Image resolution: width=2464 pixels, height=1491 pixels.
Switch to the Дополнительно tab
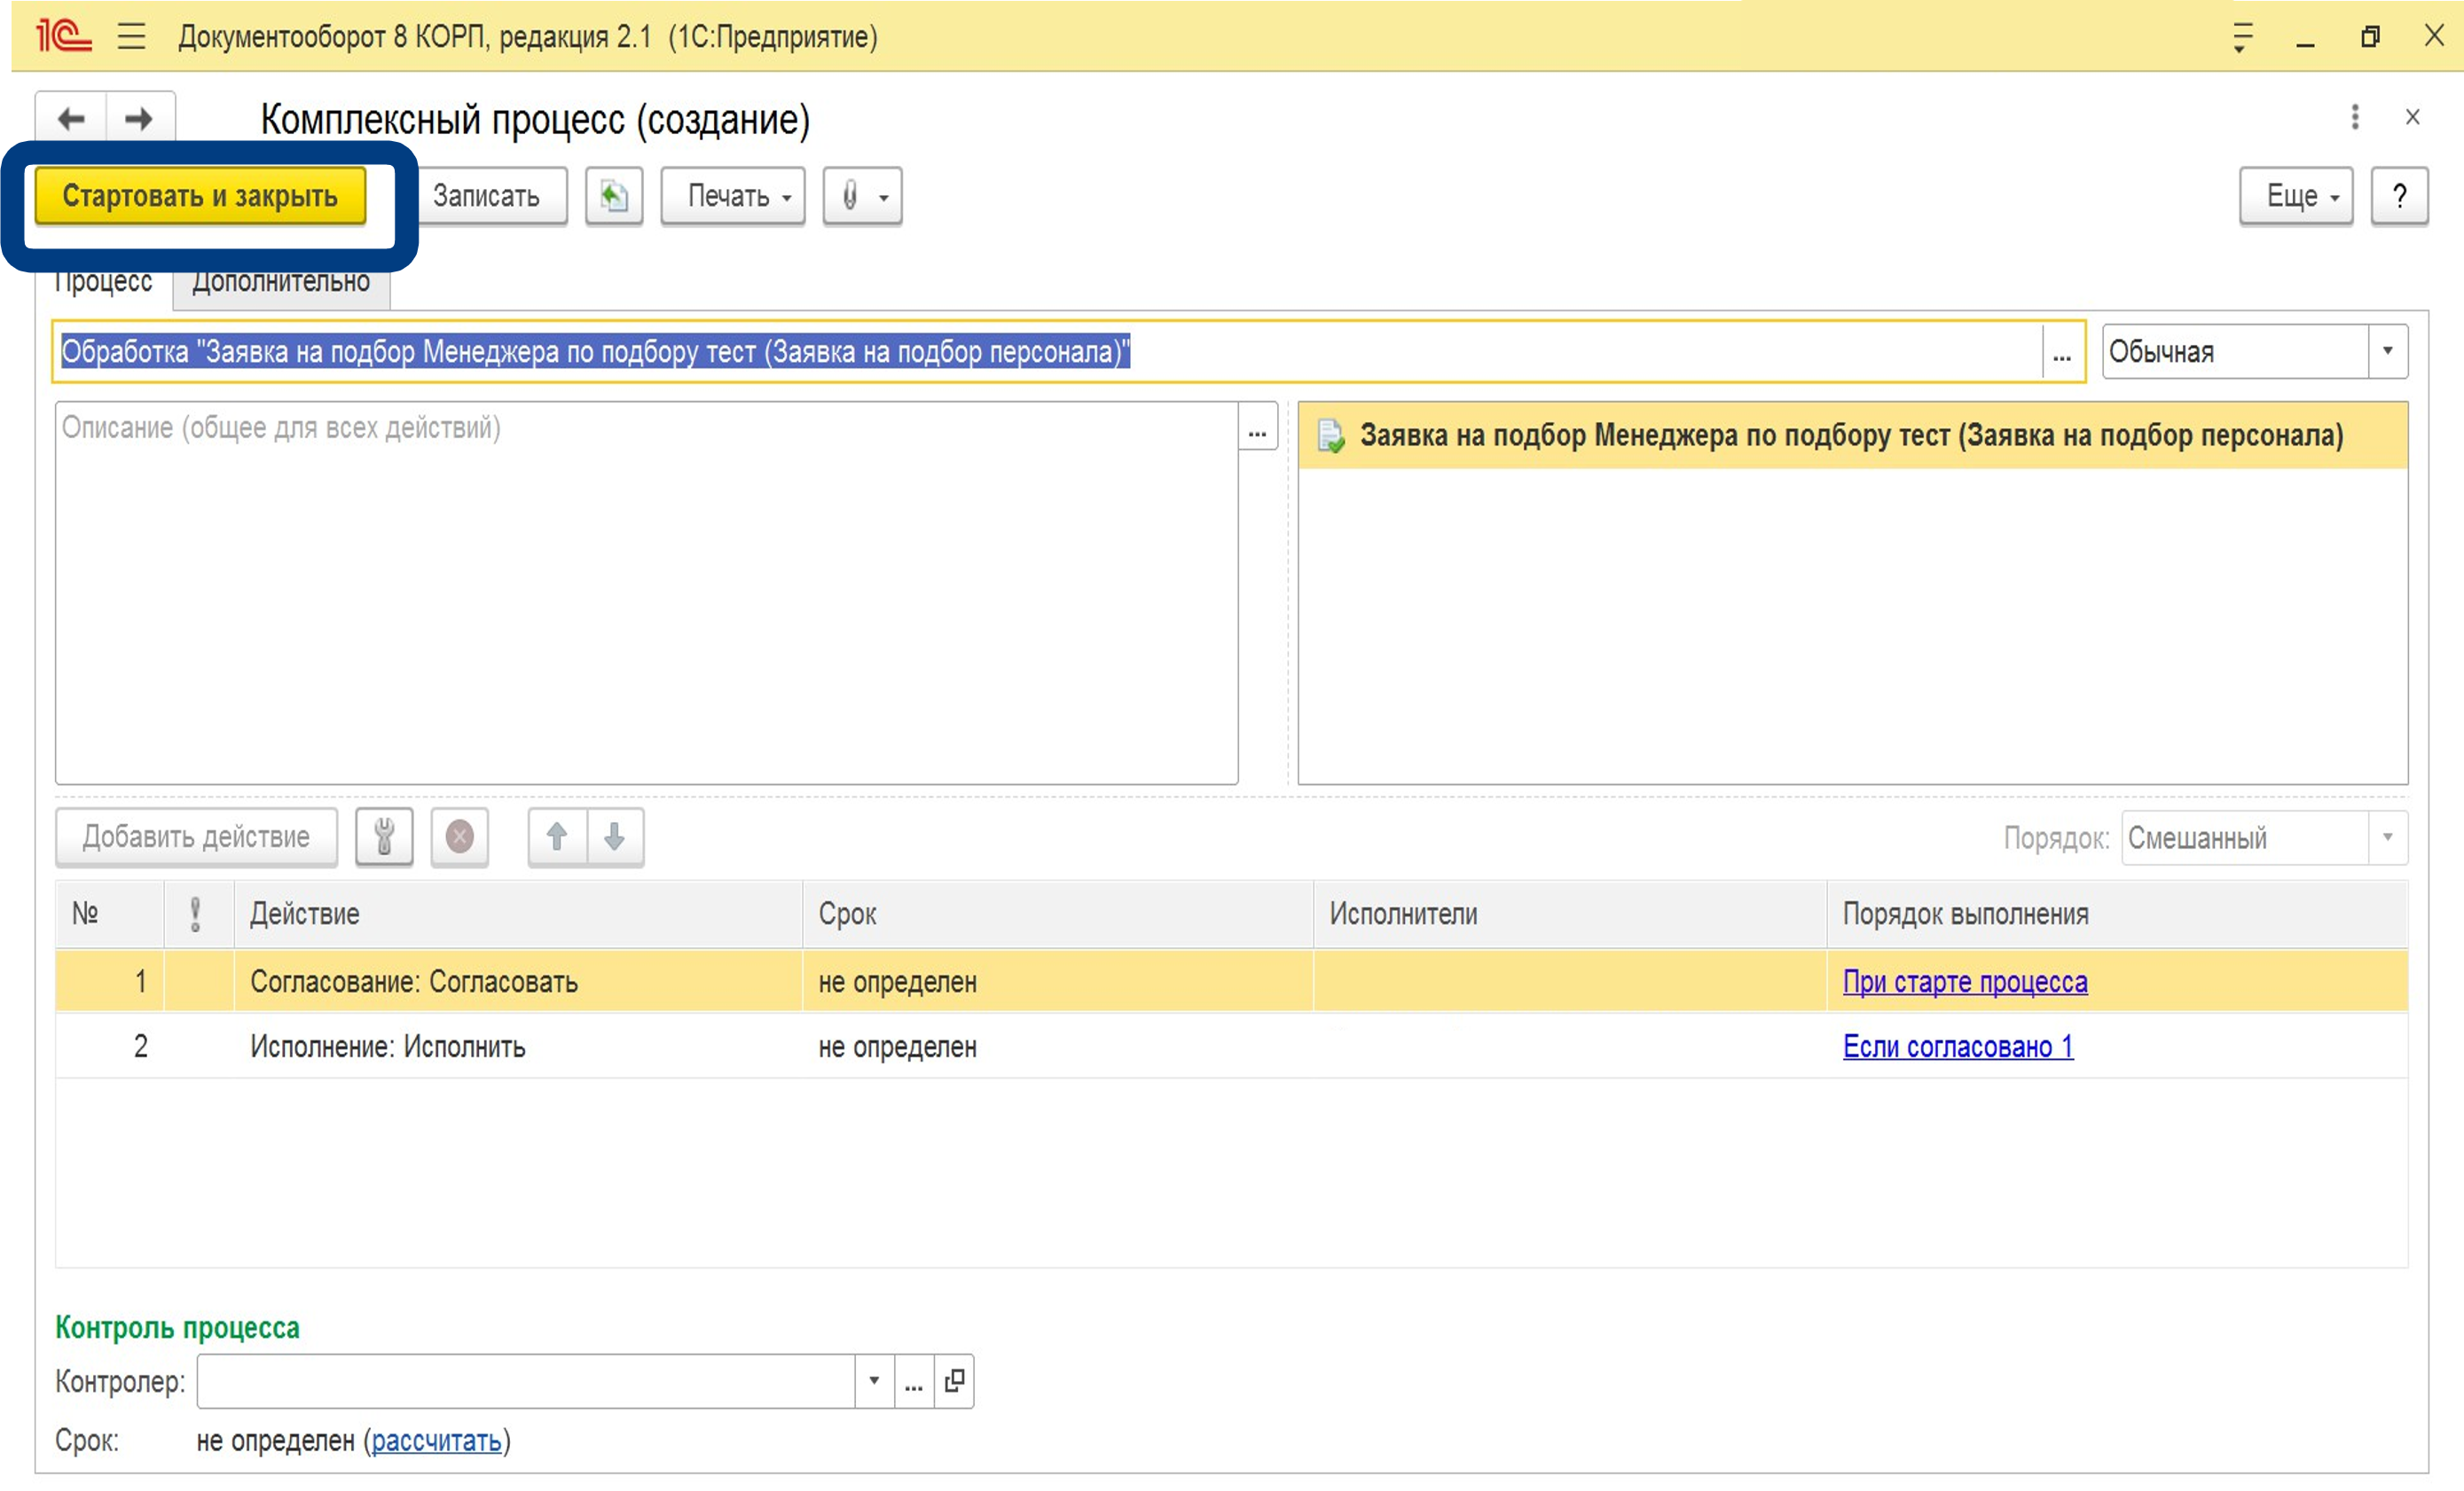tap(281, 283)
